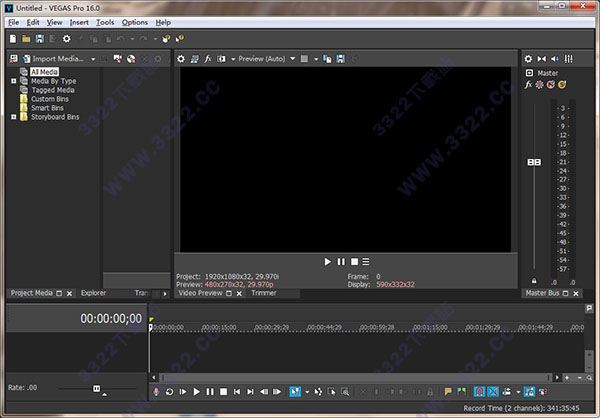This screenshot has height=418, width=600.
Task: Select the Envelope Edit Tool
Action: click(x=318, y=392)
